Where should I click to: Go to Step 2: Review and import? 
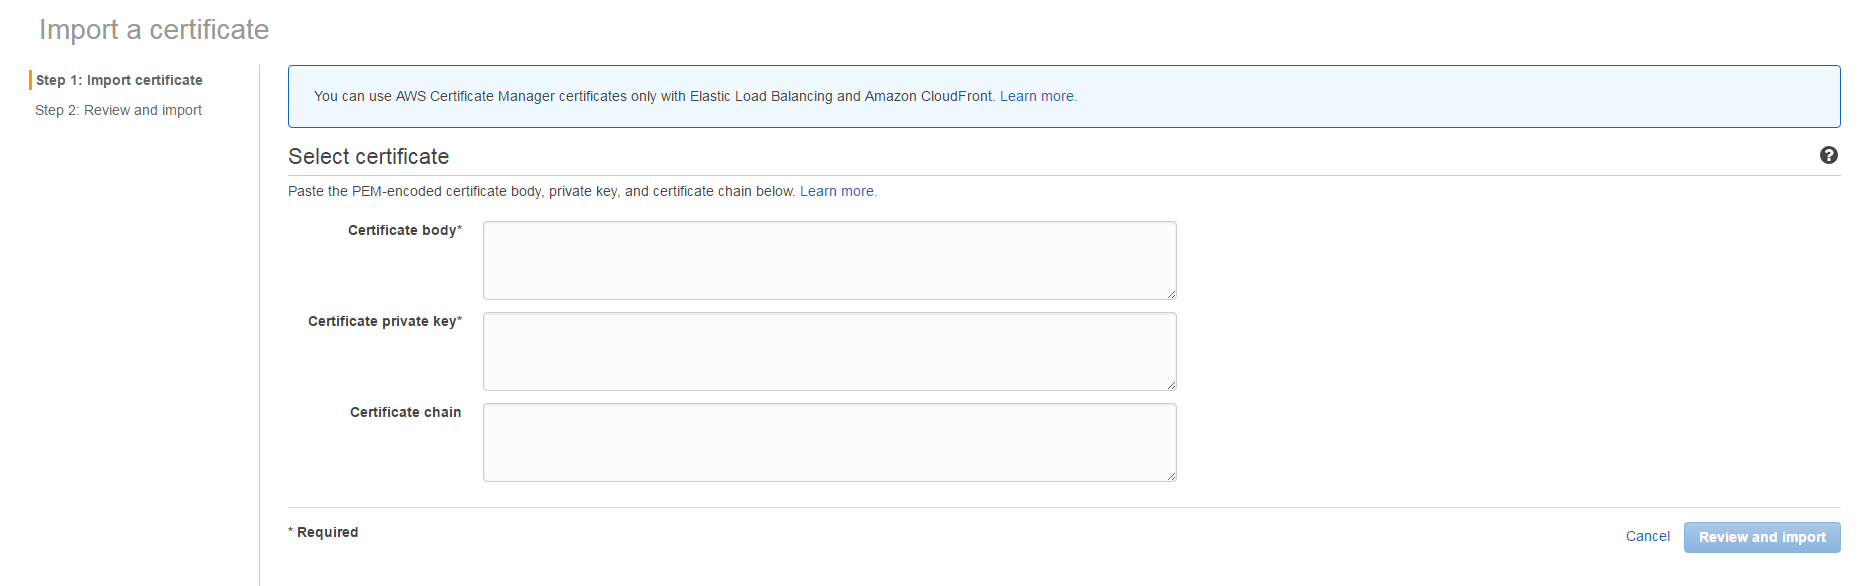coord(118,110)
